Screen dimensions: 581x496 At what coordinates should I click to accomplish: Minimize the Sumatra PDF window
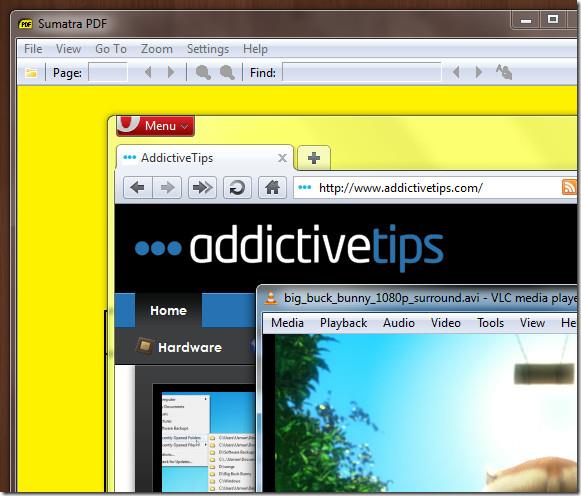(x=526, y=20)
